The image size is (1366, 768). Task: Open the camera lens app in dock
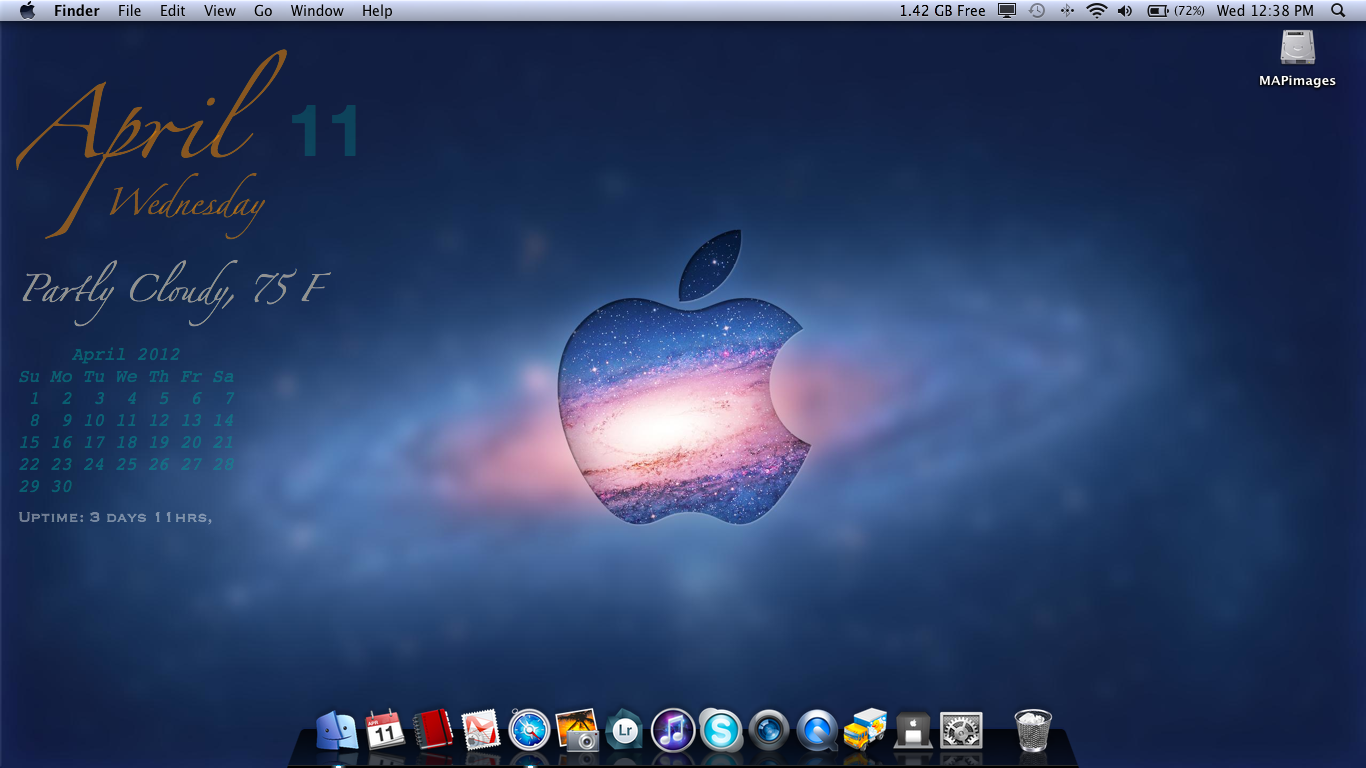click(x=769, y=730)
